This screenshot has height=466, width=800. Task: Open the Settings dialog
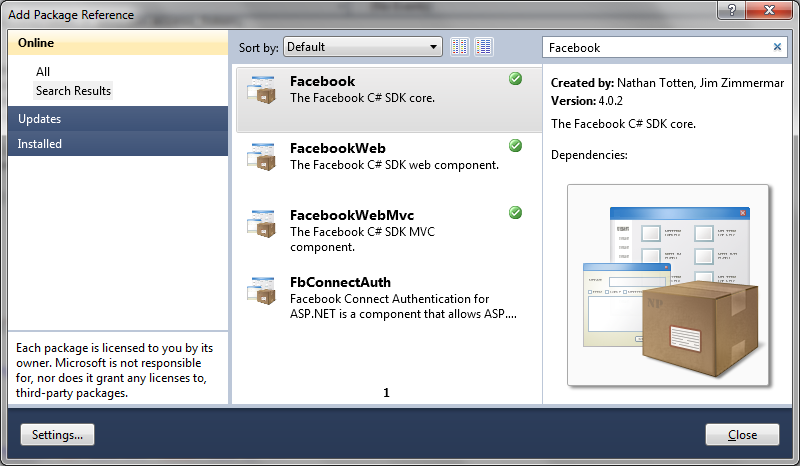pyautogui.click(x=57, y=434)
